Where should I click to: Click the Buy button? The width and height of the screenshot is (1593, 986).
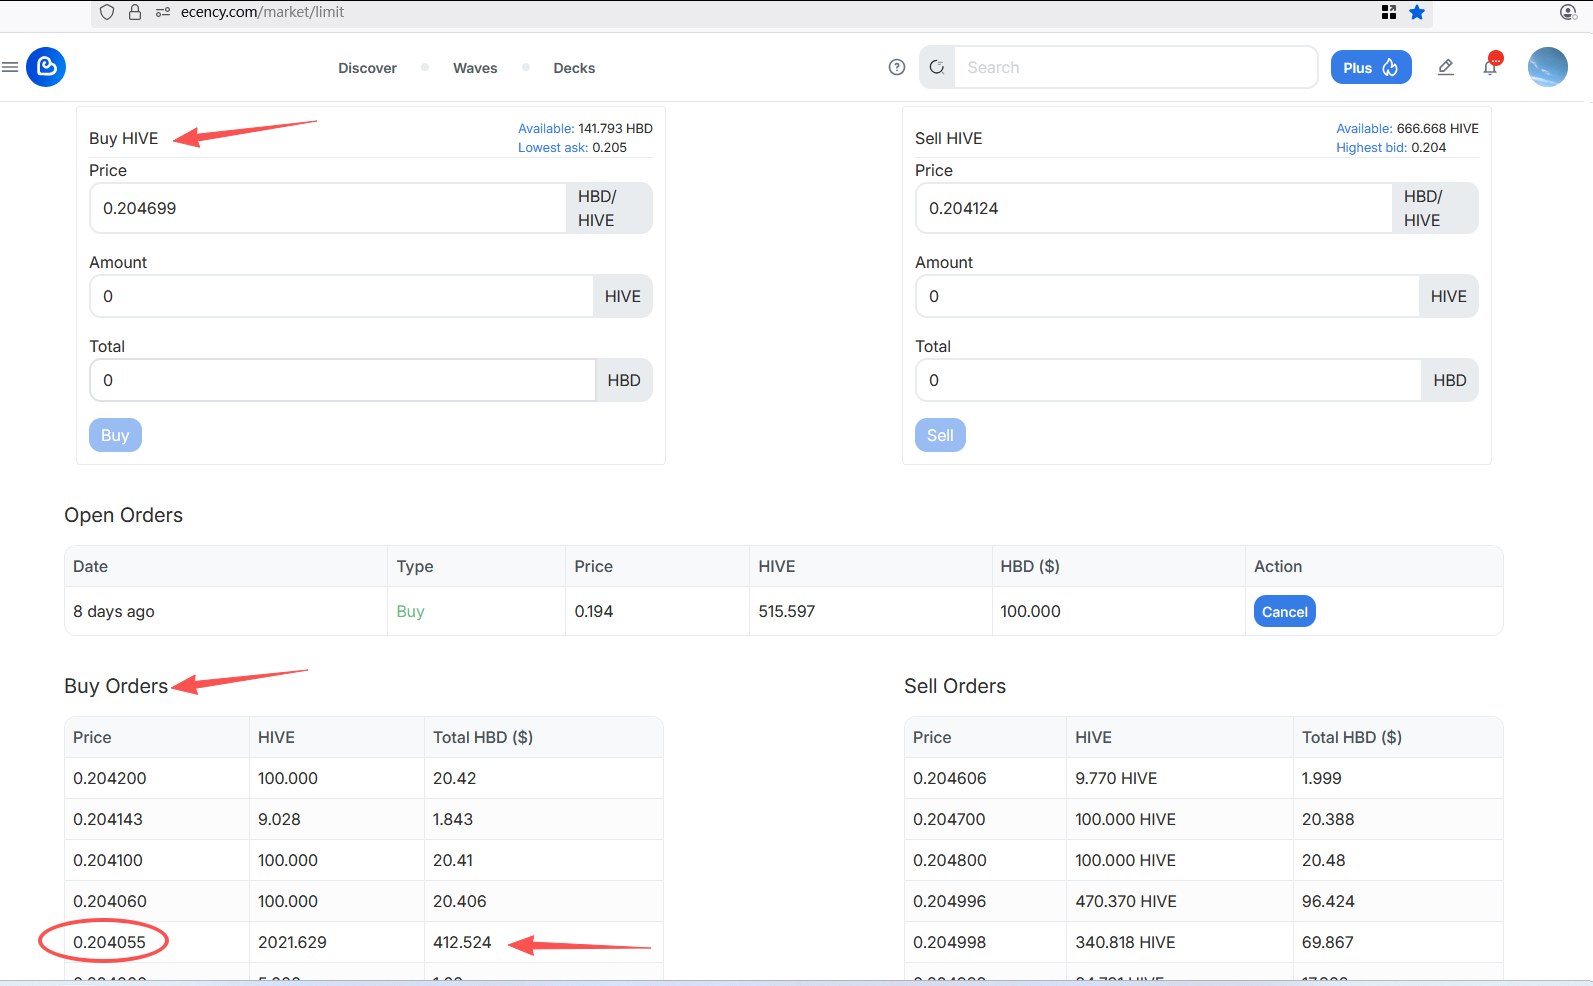pos(115,435)
